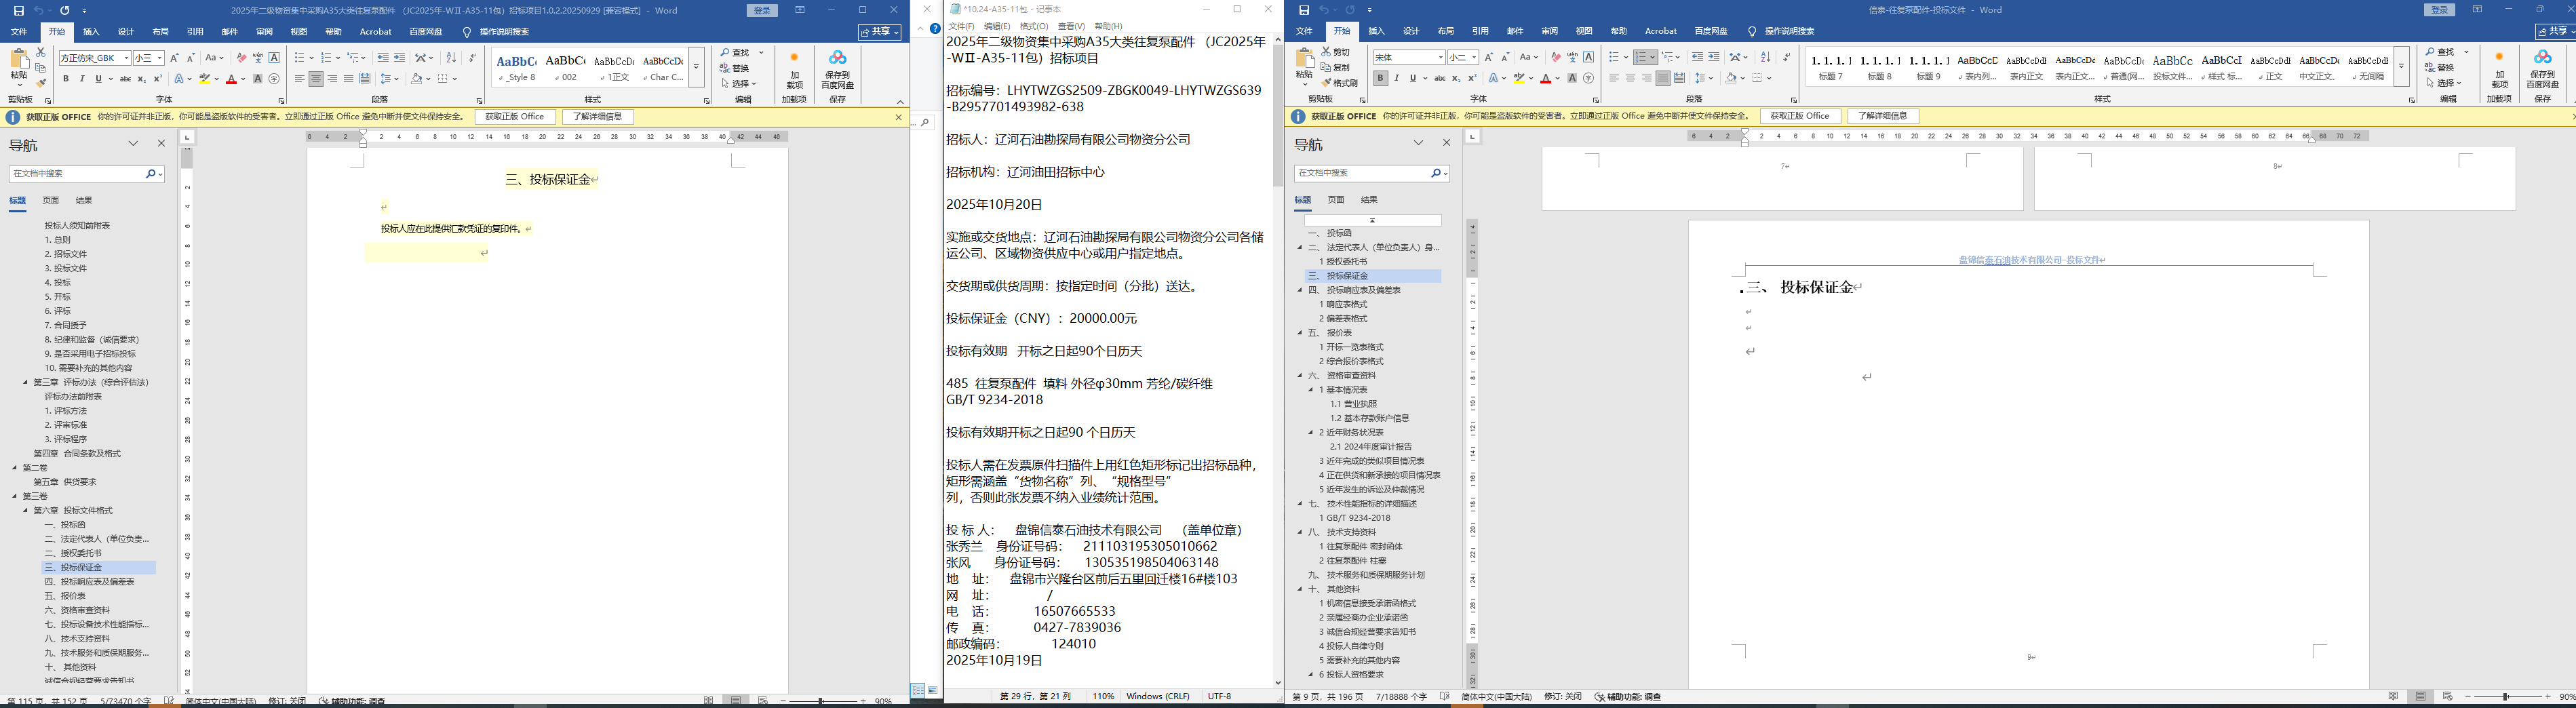The image size is (2576, 708).
Task: Click 操作说明搜索 box in left Word window
Action: coord(505,32)
